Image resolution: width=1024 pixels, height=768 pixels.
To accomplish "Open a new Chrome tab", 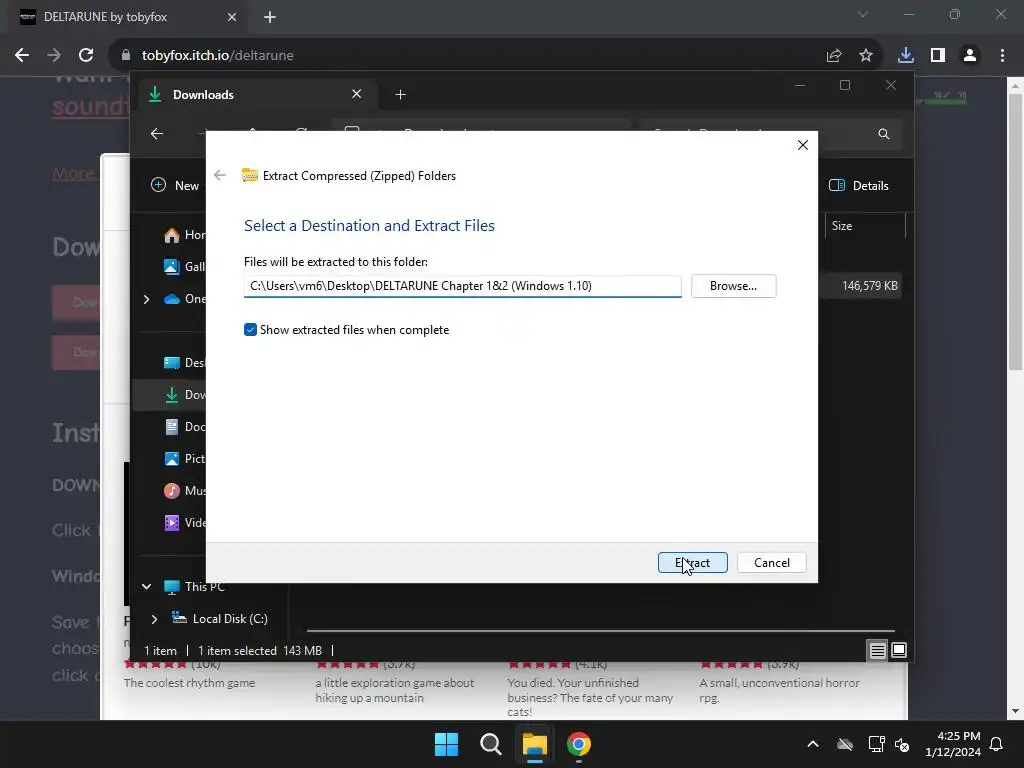I will click(270, 17).
